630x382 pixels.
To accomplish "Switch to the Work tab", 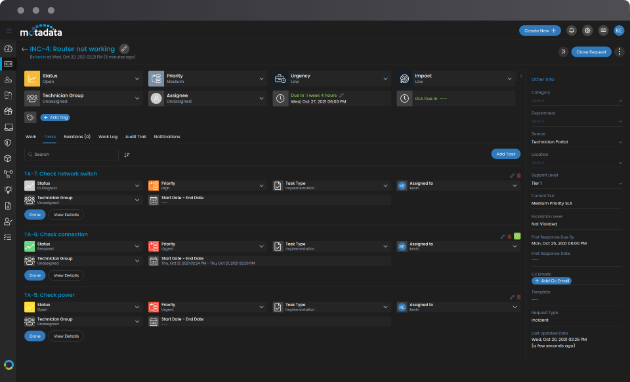I will 31,137.
